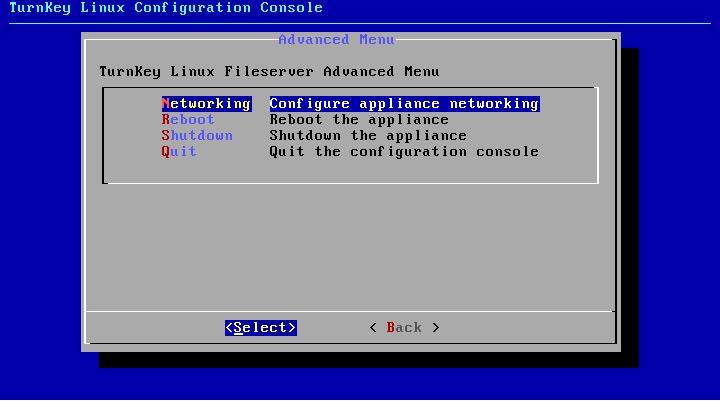Pick the Quit menu entry
This screenshot has width=720, height=401.
click(x=179, y=152)
